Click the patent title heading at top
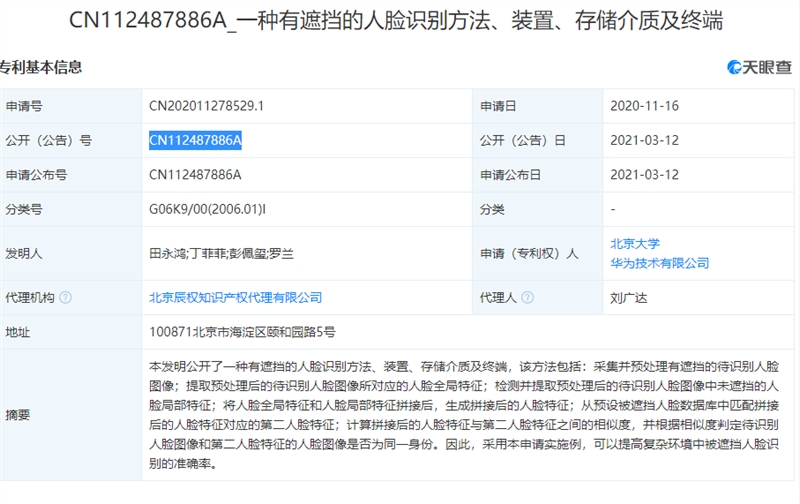 pyautogui.click(x=400, y=20)
